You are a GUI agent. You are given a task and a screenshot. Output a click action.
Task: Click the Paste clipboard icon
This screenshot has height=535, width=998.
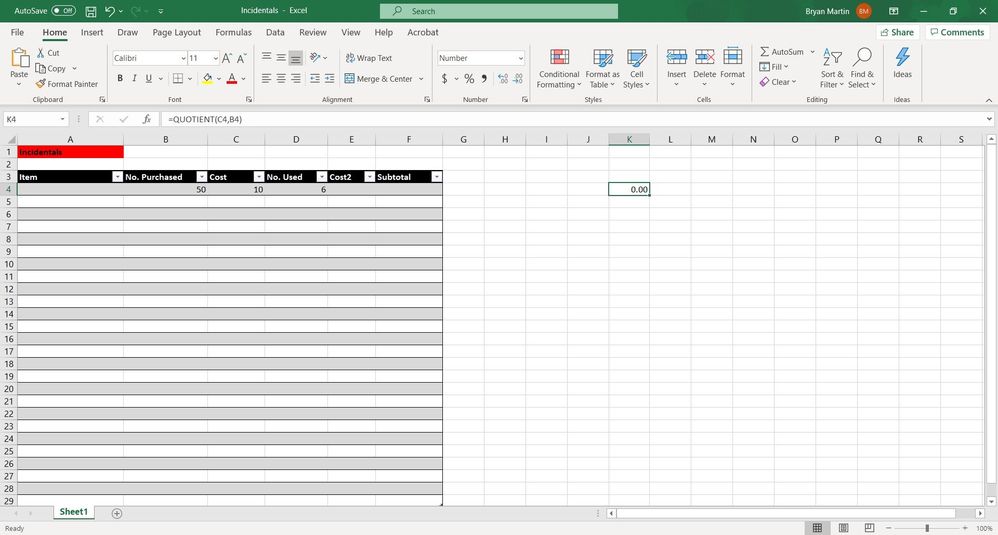(20, 59)
